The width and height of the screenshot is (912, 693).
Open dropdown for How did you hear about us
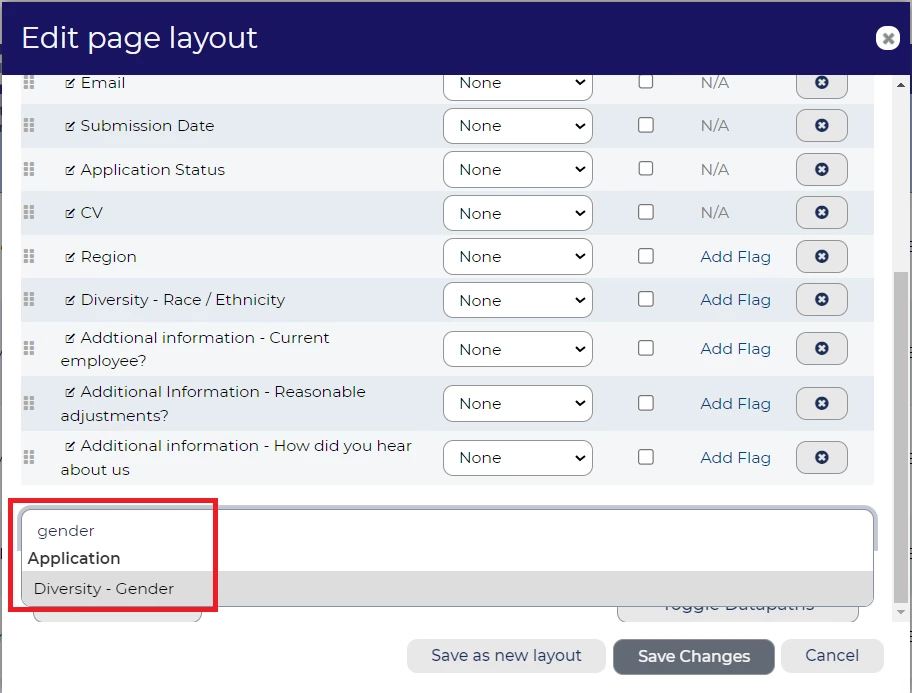pyautogui.click(x=517, y=458)
